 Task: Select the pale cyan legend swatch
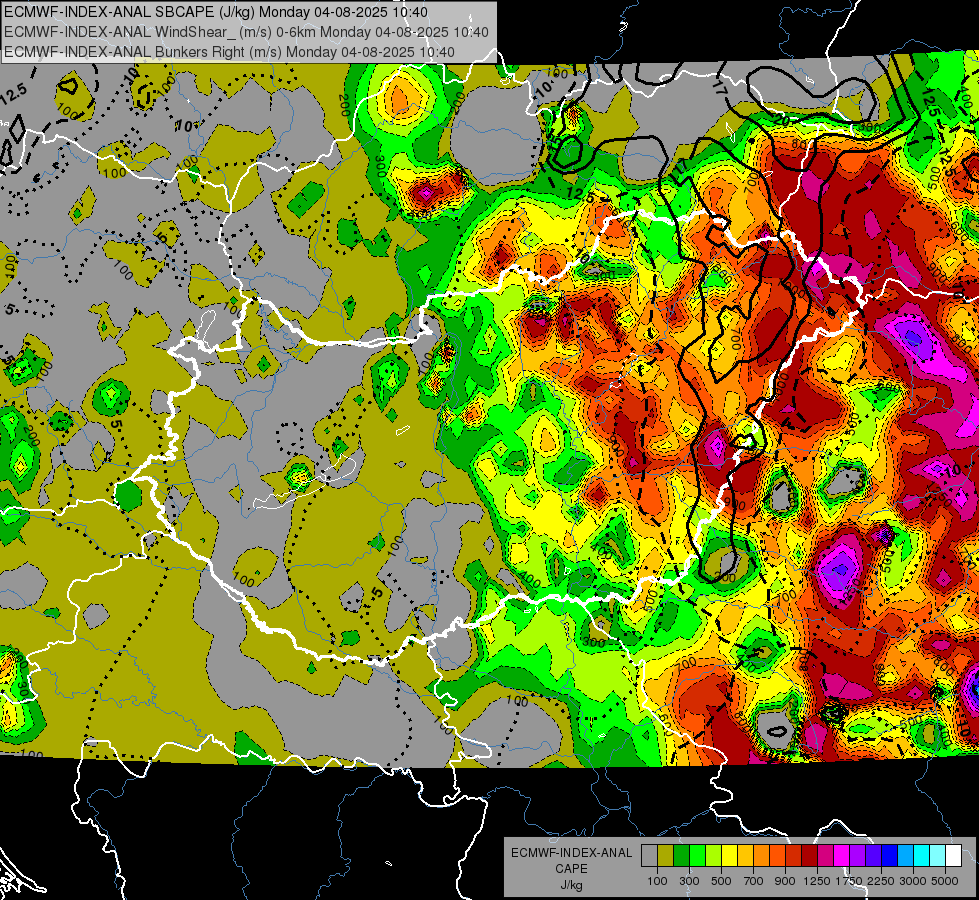[x=938, y=855]
